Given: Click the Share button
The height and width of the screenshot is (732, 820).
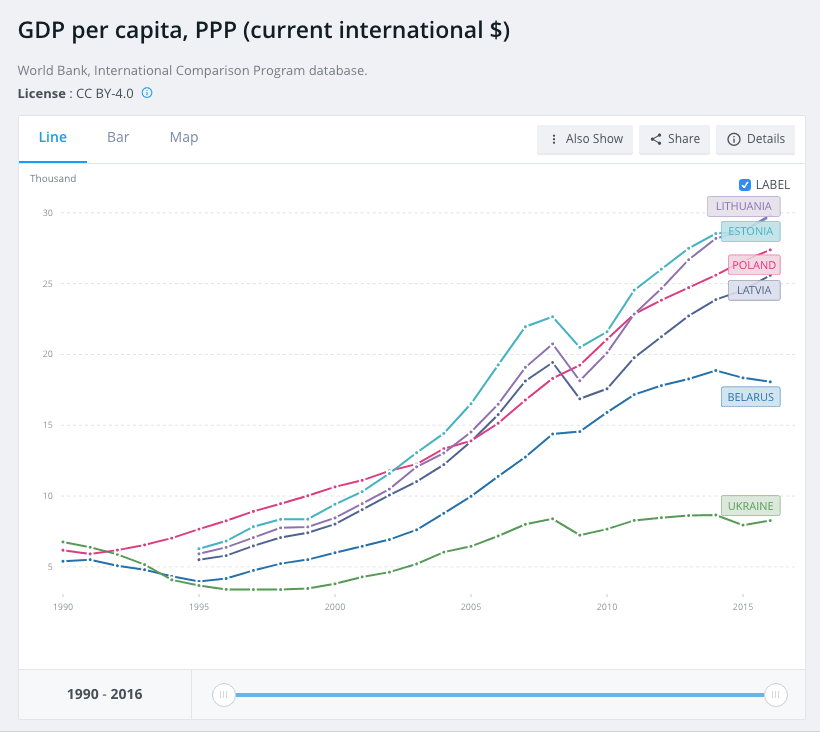Looking at the screenshot, I should point(675,139).
